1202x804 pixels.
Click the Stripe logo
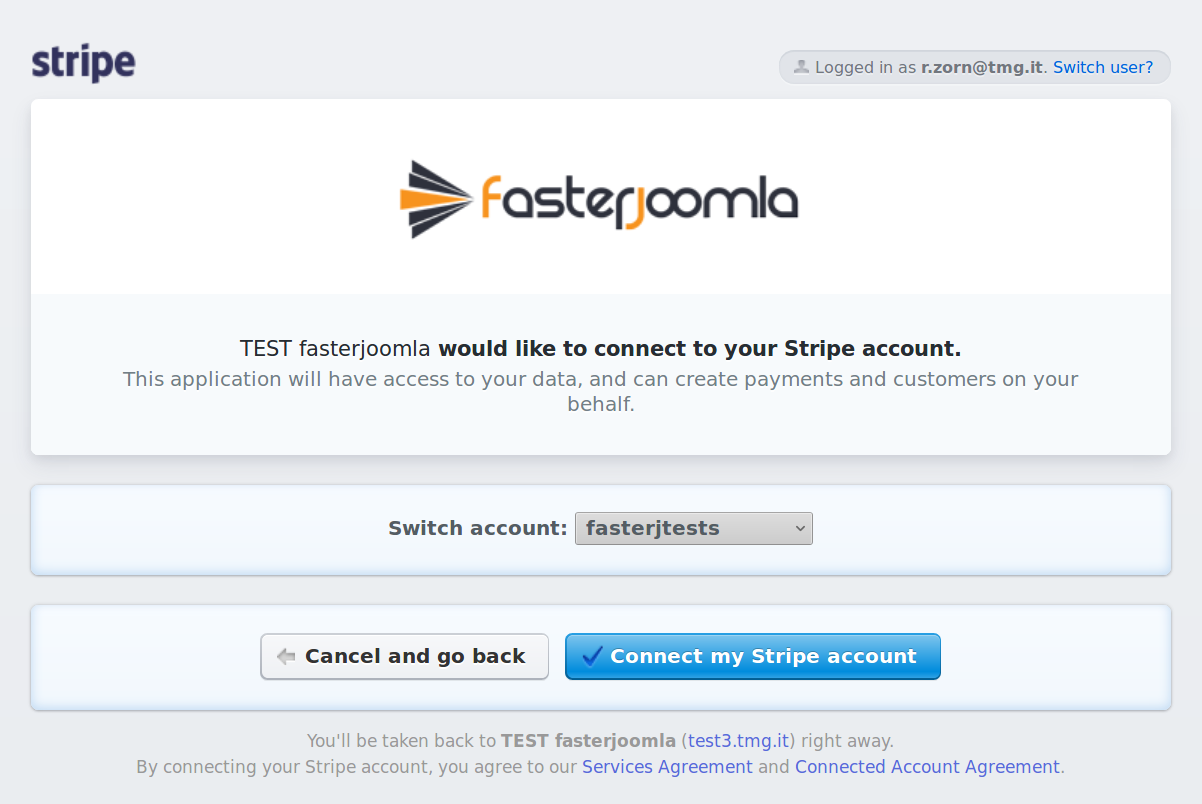(x=83, y=63)
